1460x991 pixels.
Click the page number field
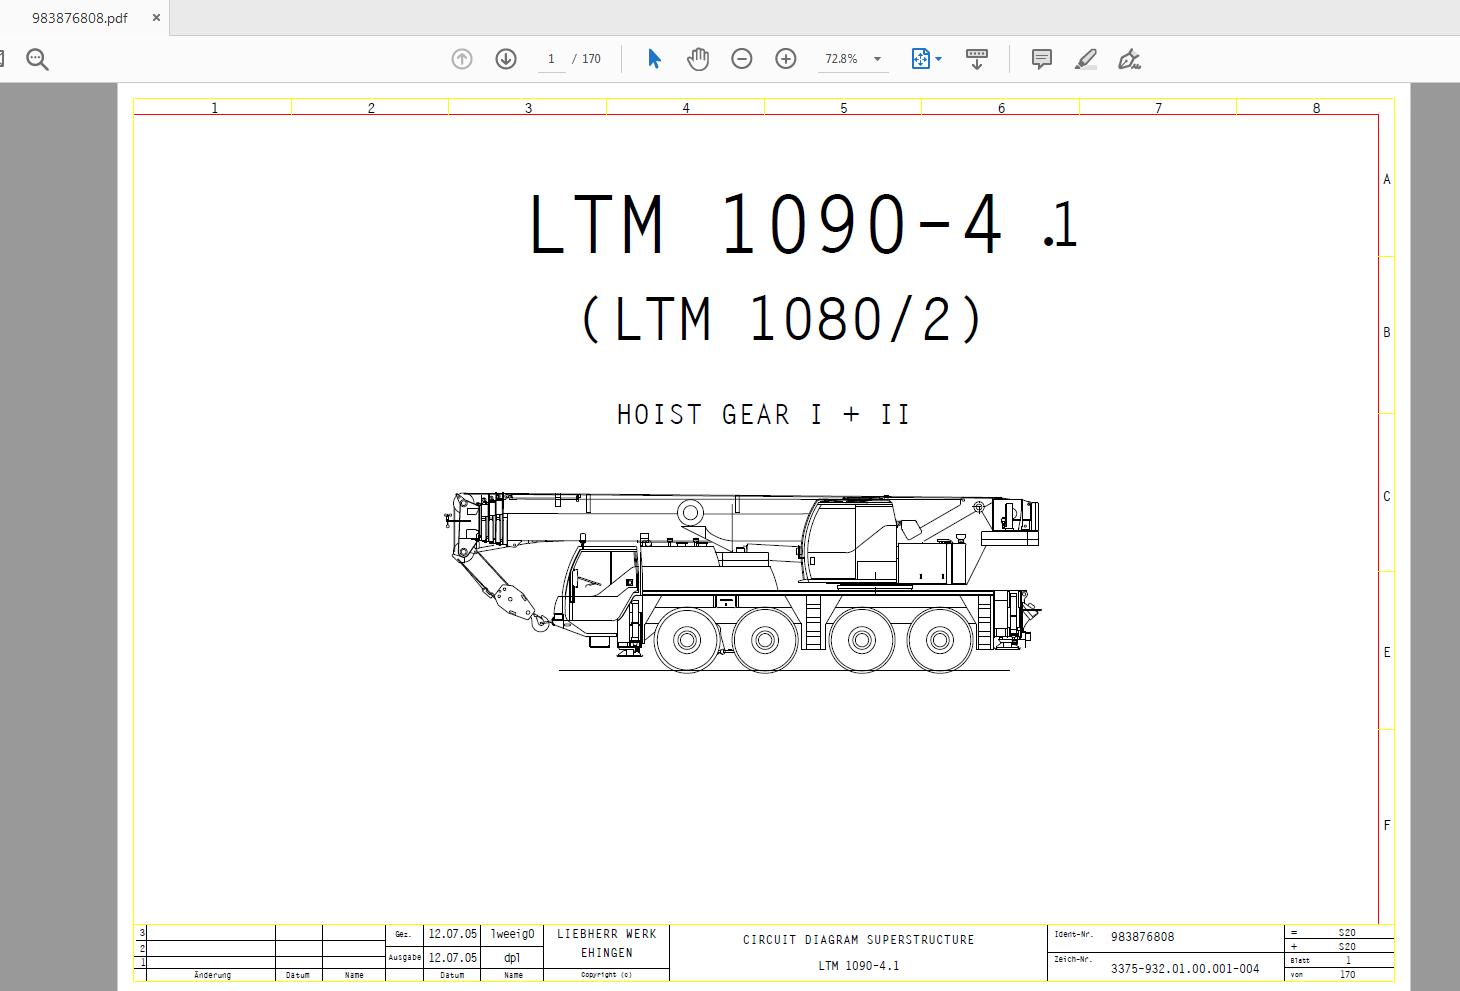(550, 59)
